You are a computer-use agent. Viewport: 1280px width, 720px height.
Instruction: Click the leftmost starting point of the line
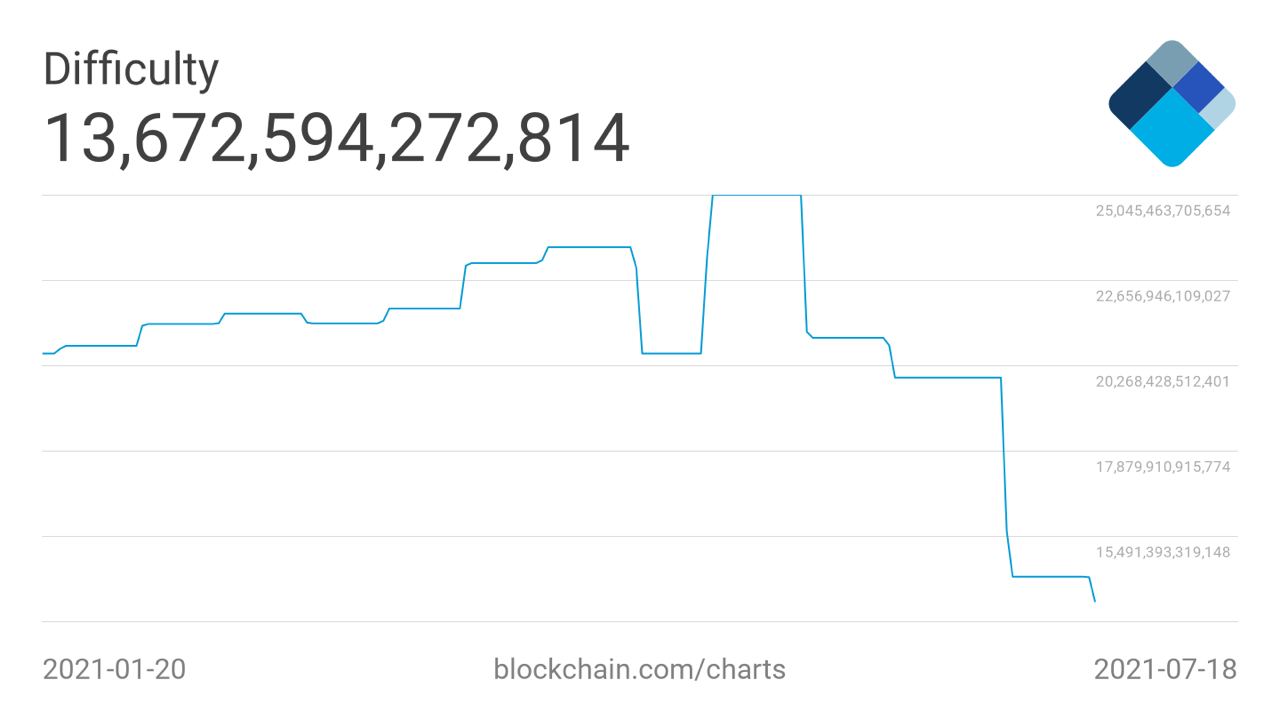pos(43,353)
